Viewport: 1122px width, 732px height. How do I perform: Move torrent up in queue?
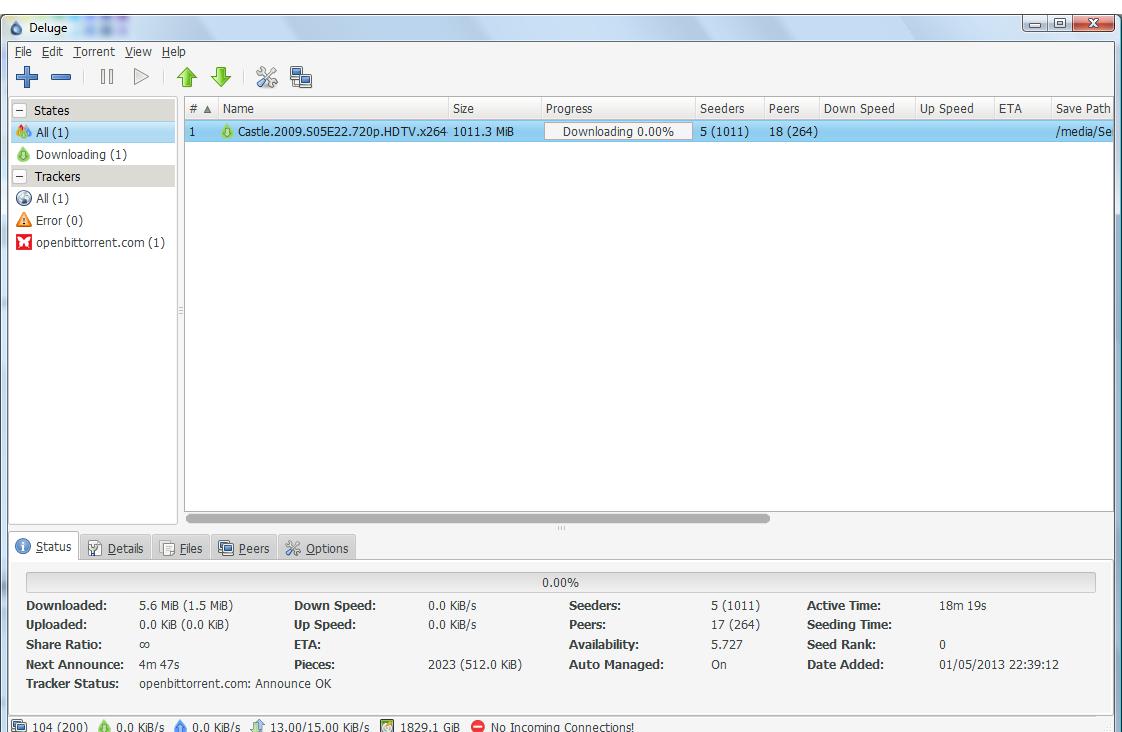coord(187,77)
